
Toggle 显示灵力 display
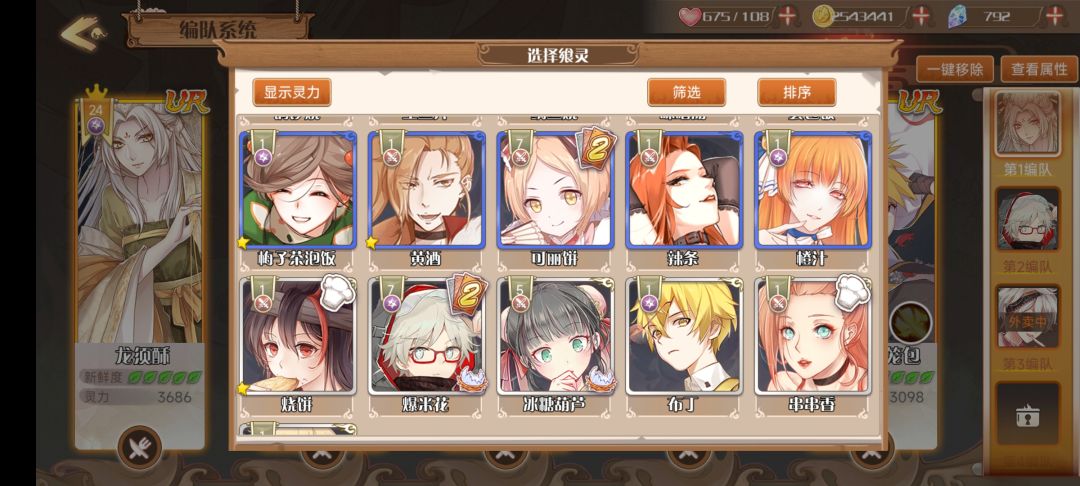click(292, 92)
